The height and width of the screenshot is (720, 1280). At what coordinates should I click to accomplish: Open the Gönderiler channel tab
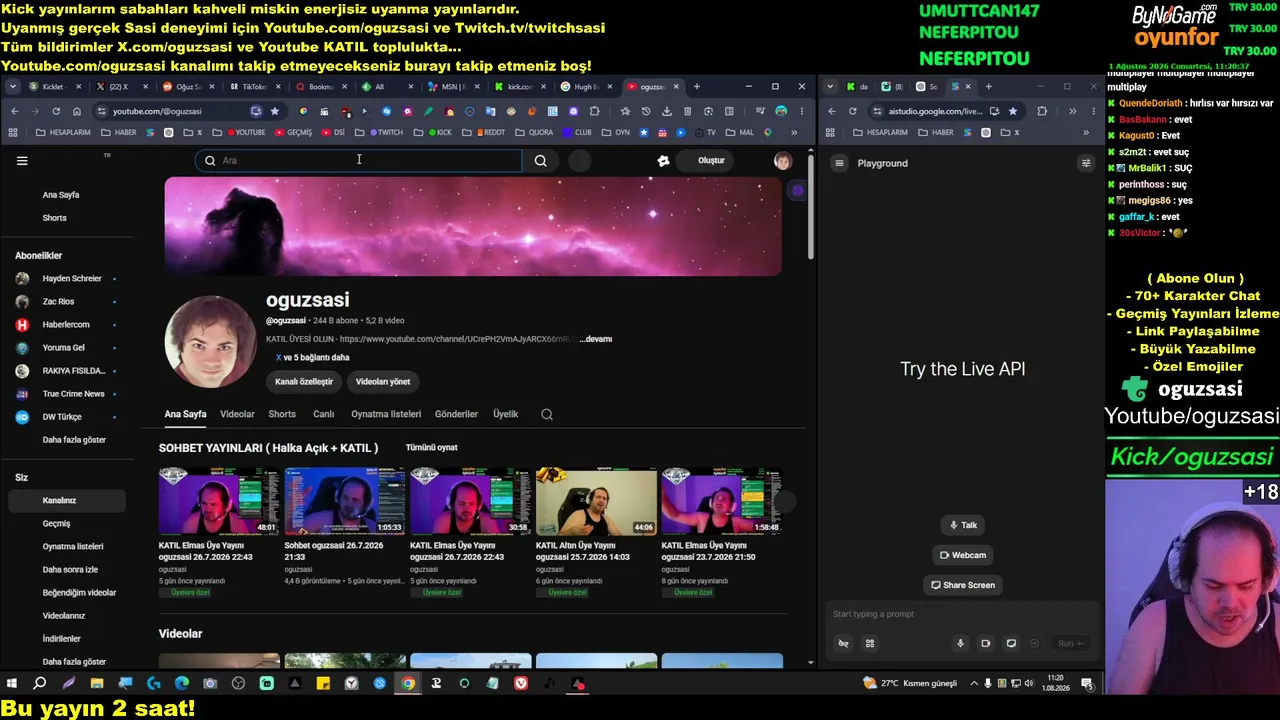click(x=456, y=414)
